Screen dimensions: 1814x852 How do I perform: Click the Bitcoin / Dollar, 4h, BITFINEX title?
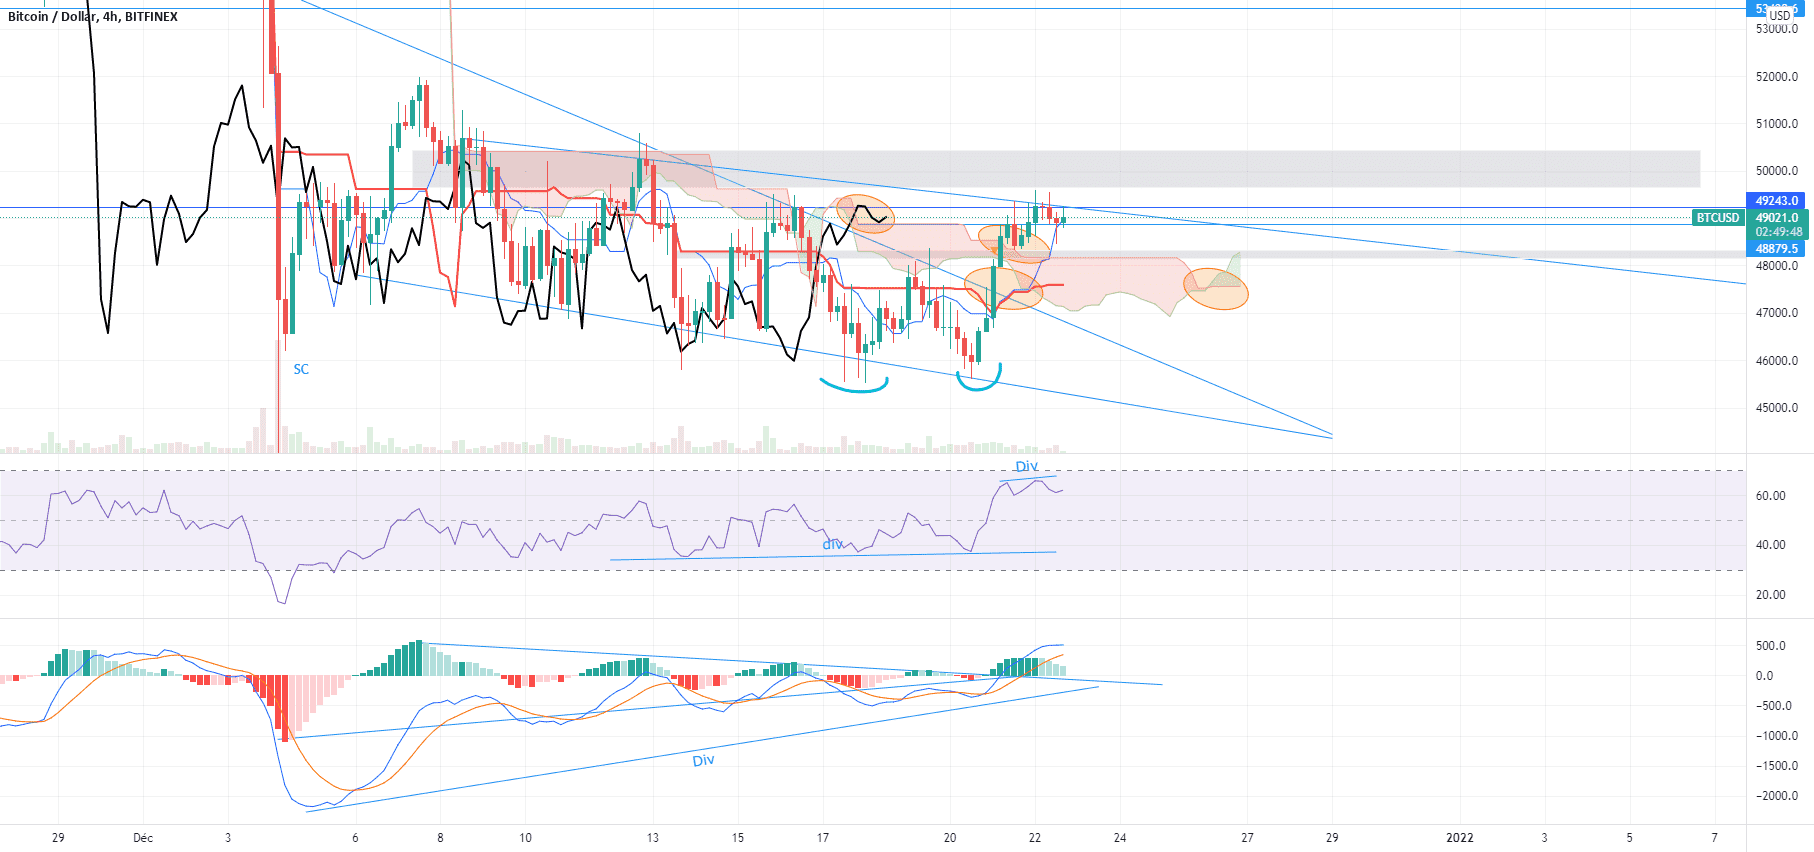click(x=93, y=17)
